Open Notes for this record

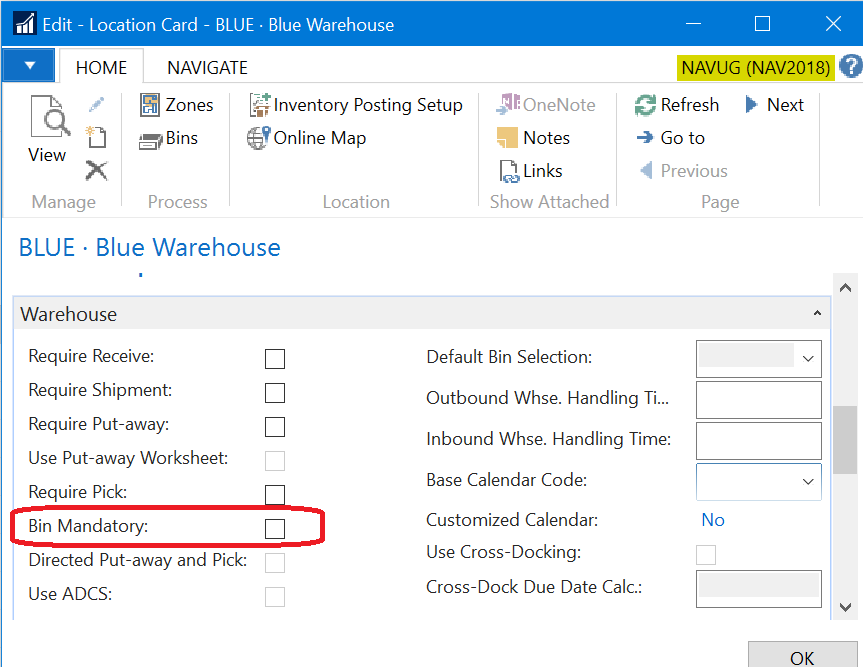pos(534,138)
